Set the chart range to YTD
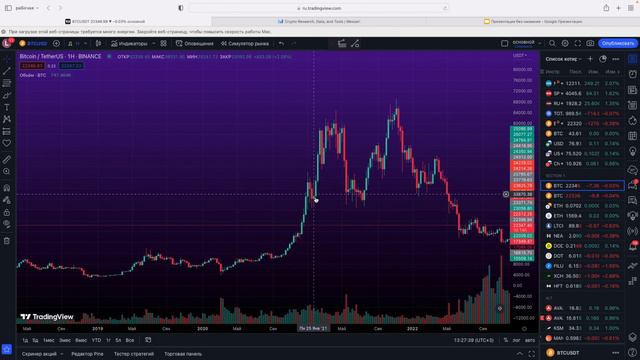This screenshot has width=640, height=360. pos(96,340)
